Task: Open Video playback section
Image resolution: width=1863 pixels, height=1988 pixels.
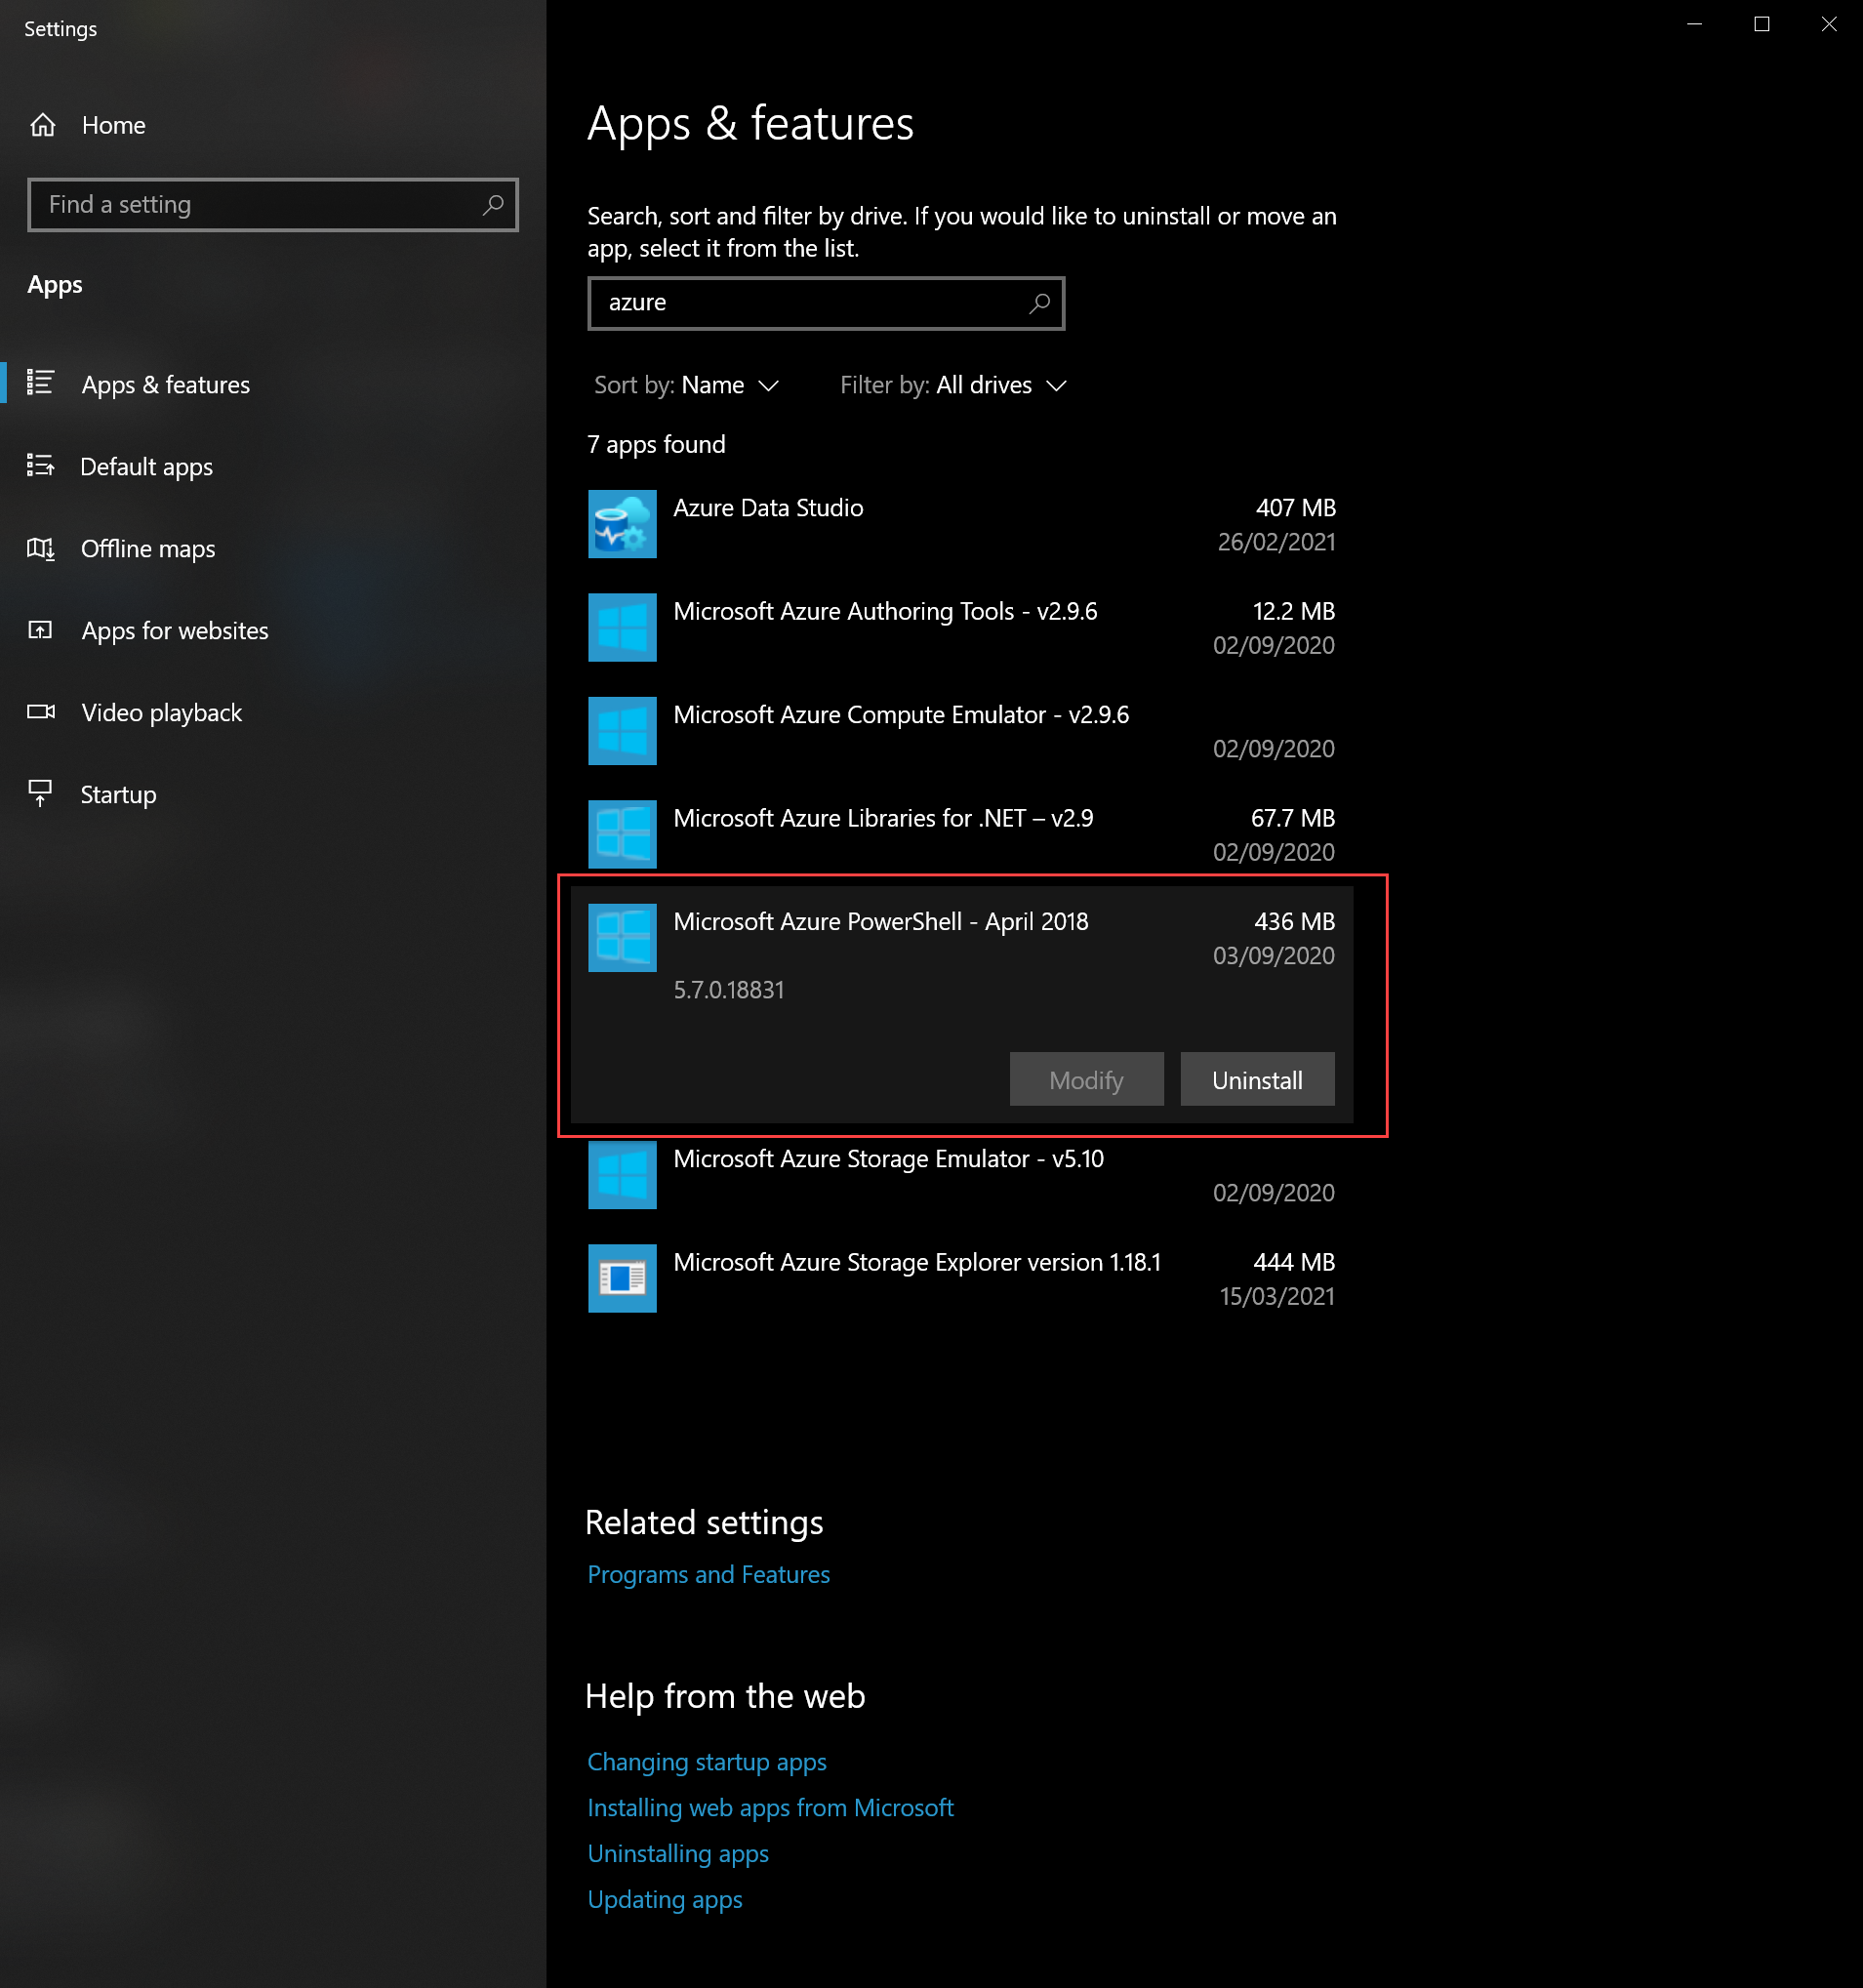Action: [161, 712]
